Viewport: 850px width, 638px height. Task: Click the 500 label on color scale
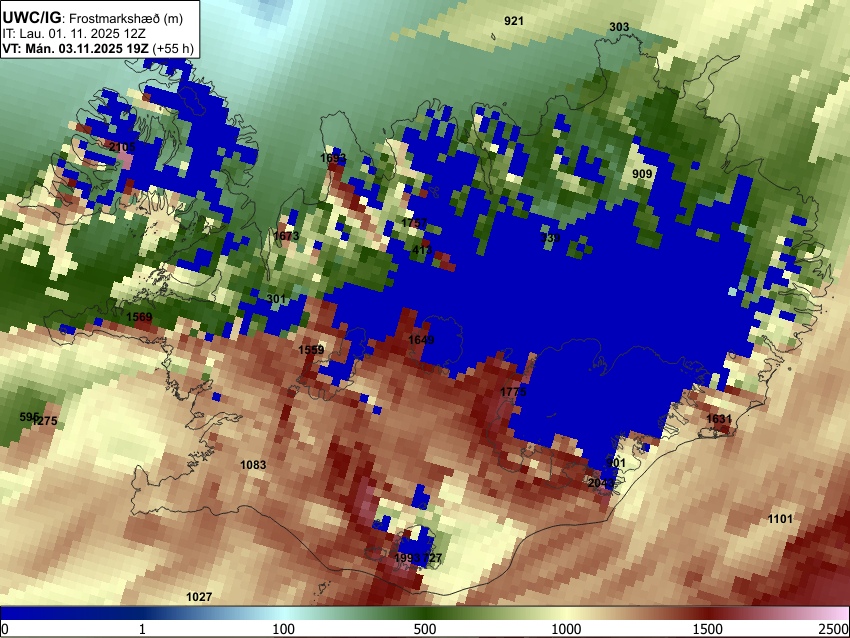point(425,629)
